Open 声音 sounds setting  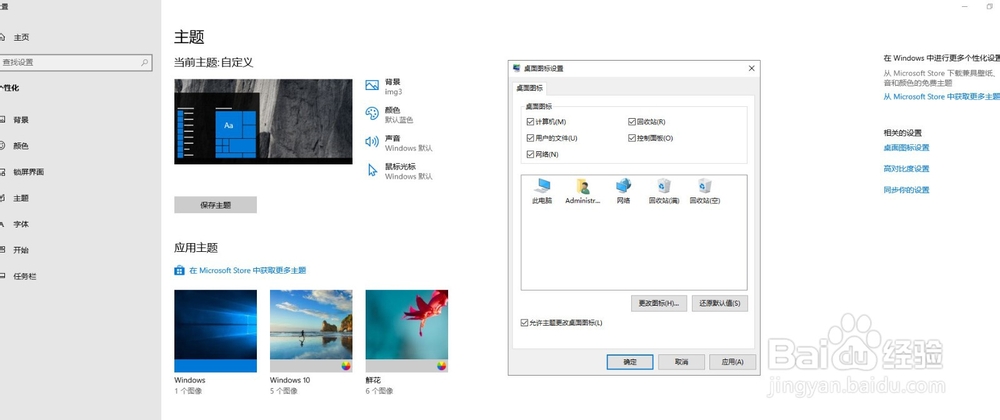(399, 143)
